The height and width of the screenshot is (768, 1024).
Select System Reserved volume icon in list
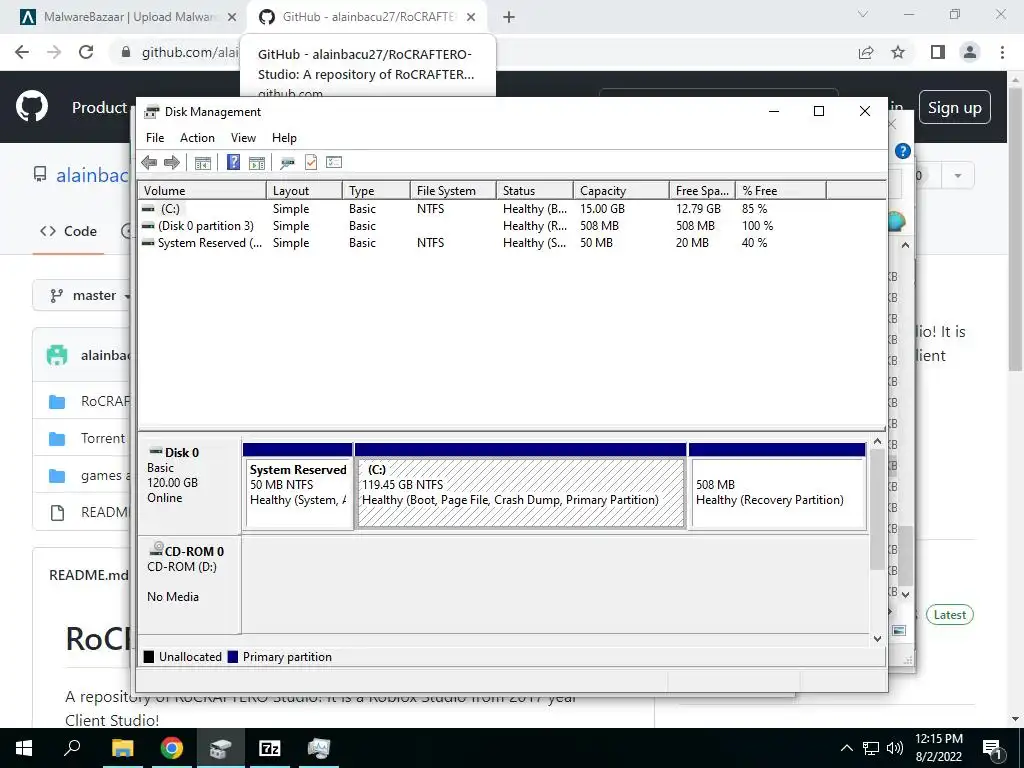pos(148,243)
